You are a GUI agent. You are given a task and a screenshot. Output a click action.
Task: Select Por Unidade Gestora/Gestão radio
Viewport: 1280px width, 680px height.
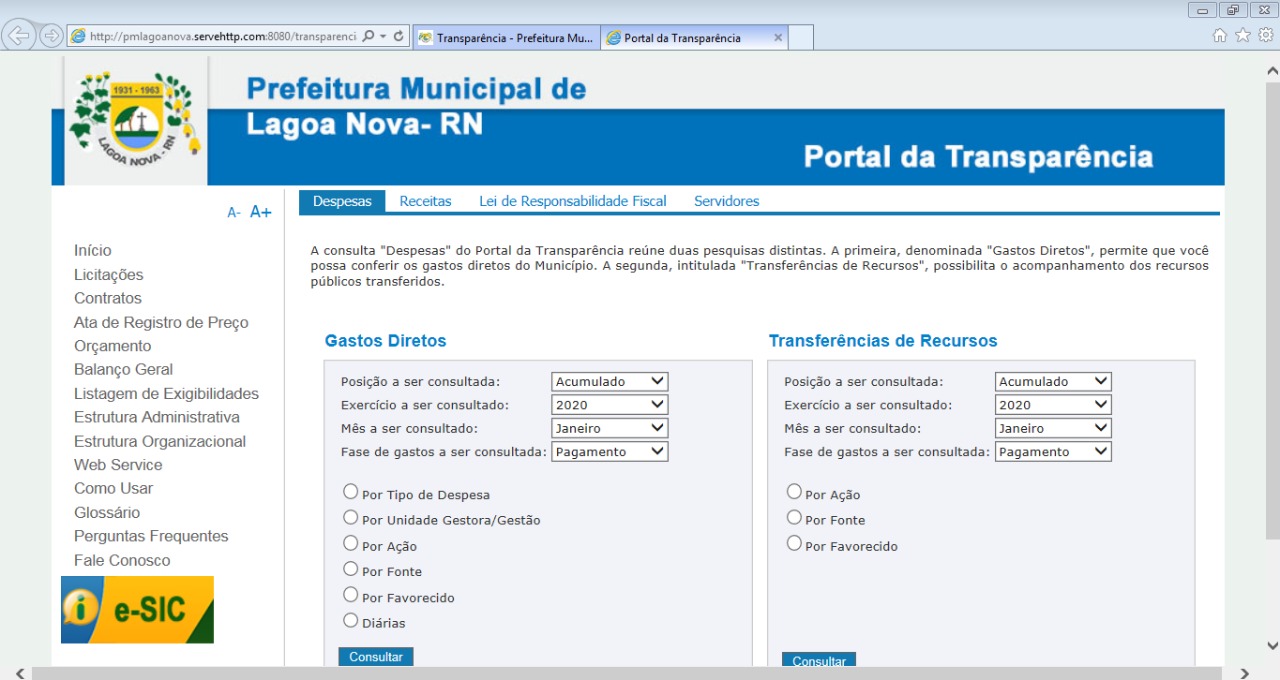click(x=350, y=518)
